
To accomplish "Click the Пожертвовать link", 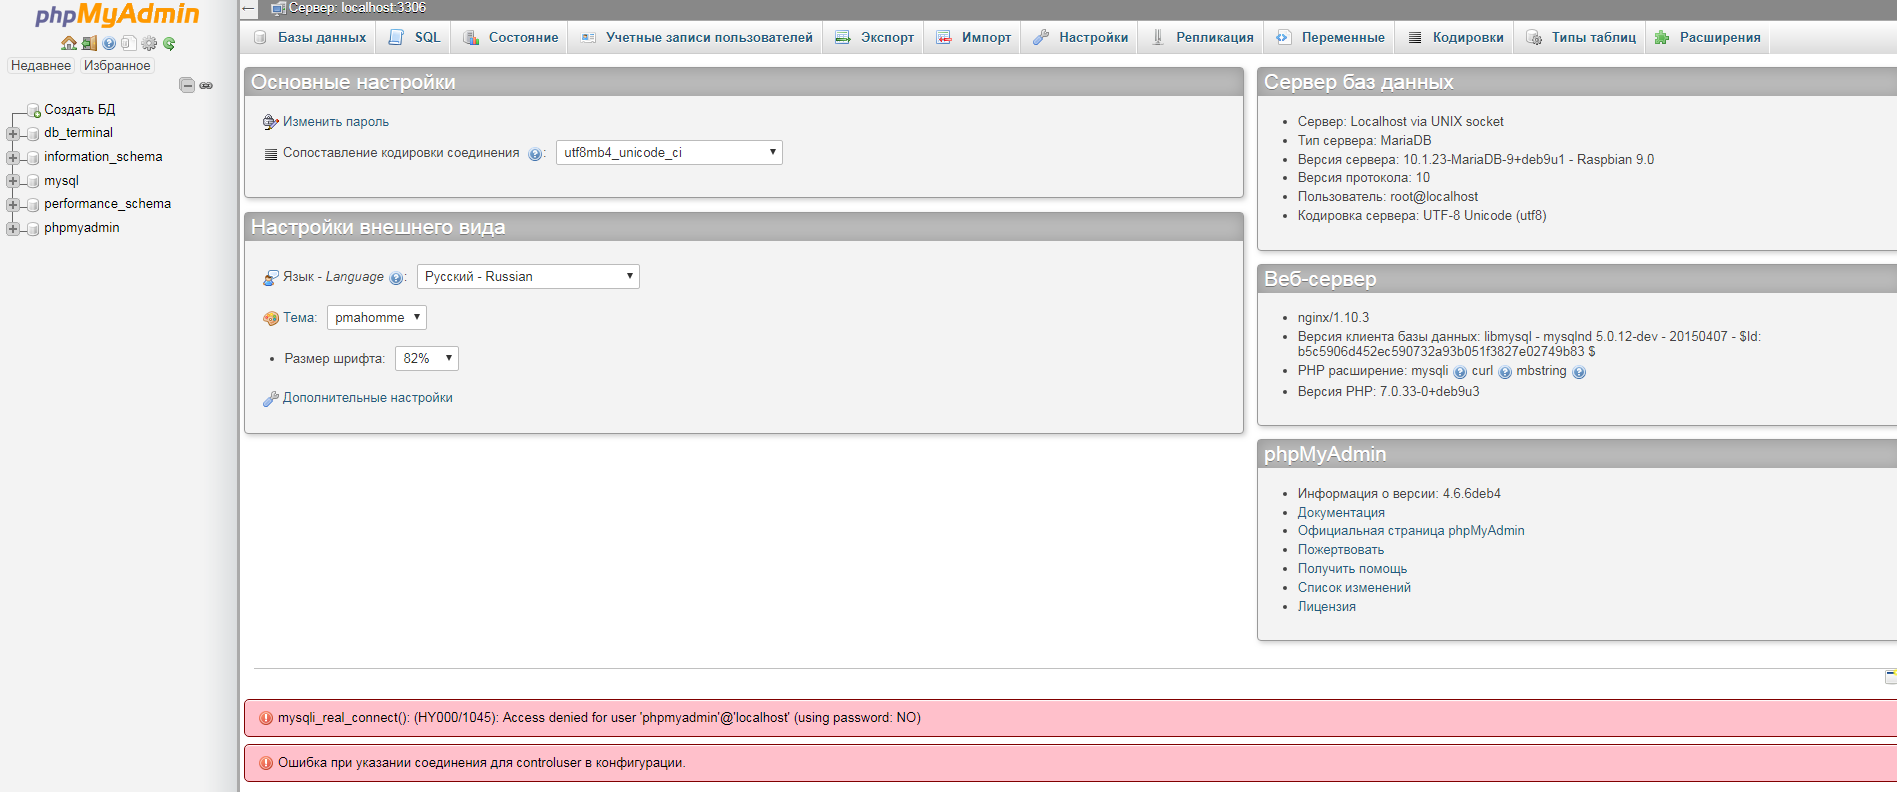I will tap(1340, 549).
